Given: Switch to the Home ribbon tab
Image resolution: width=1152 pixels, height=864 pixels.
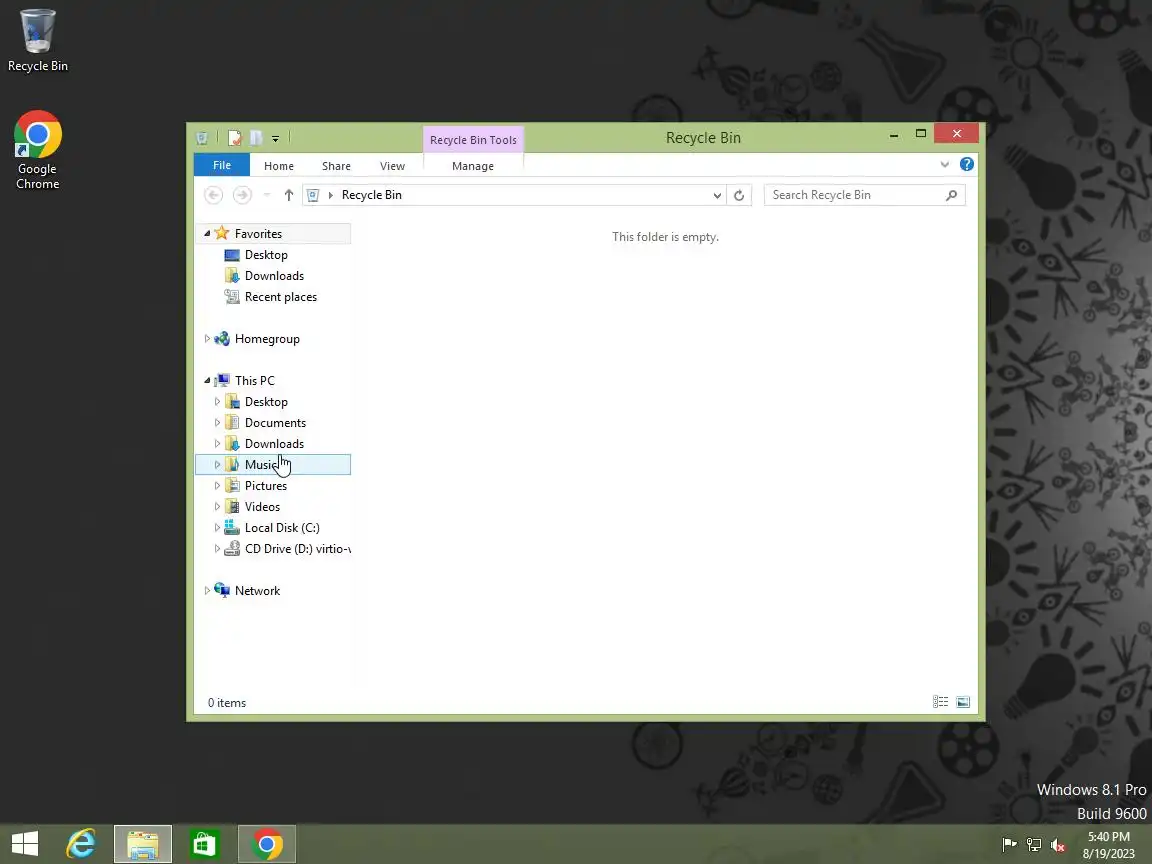Looking at the screenshot, I should point(278,166).
